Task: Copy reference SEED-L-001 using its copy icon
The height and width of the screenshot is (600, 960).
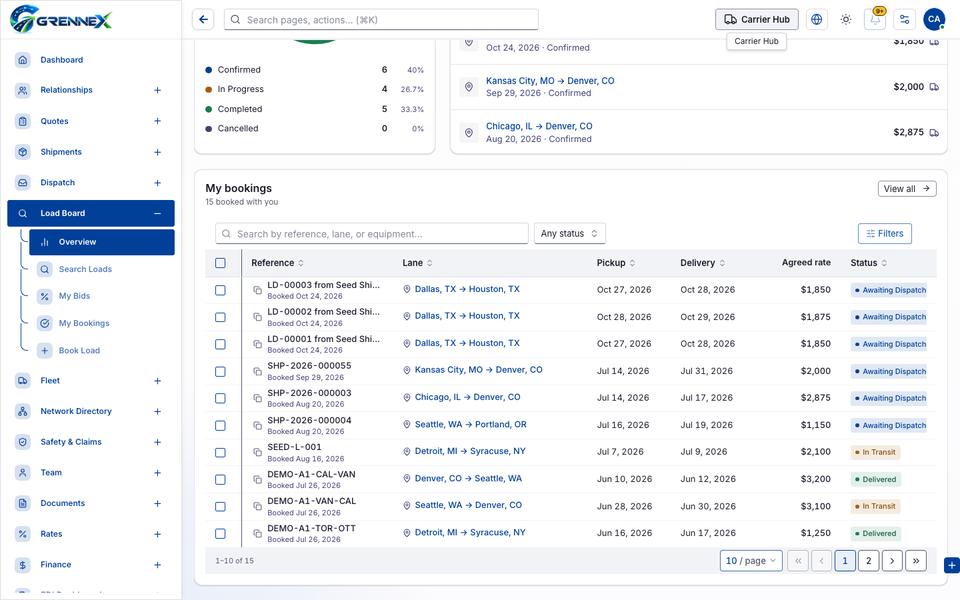Action: point(257,452)
